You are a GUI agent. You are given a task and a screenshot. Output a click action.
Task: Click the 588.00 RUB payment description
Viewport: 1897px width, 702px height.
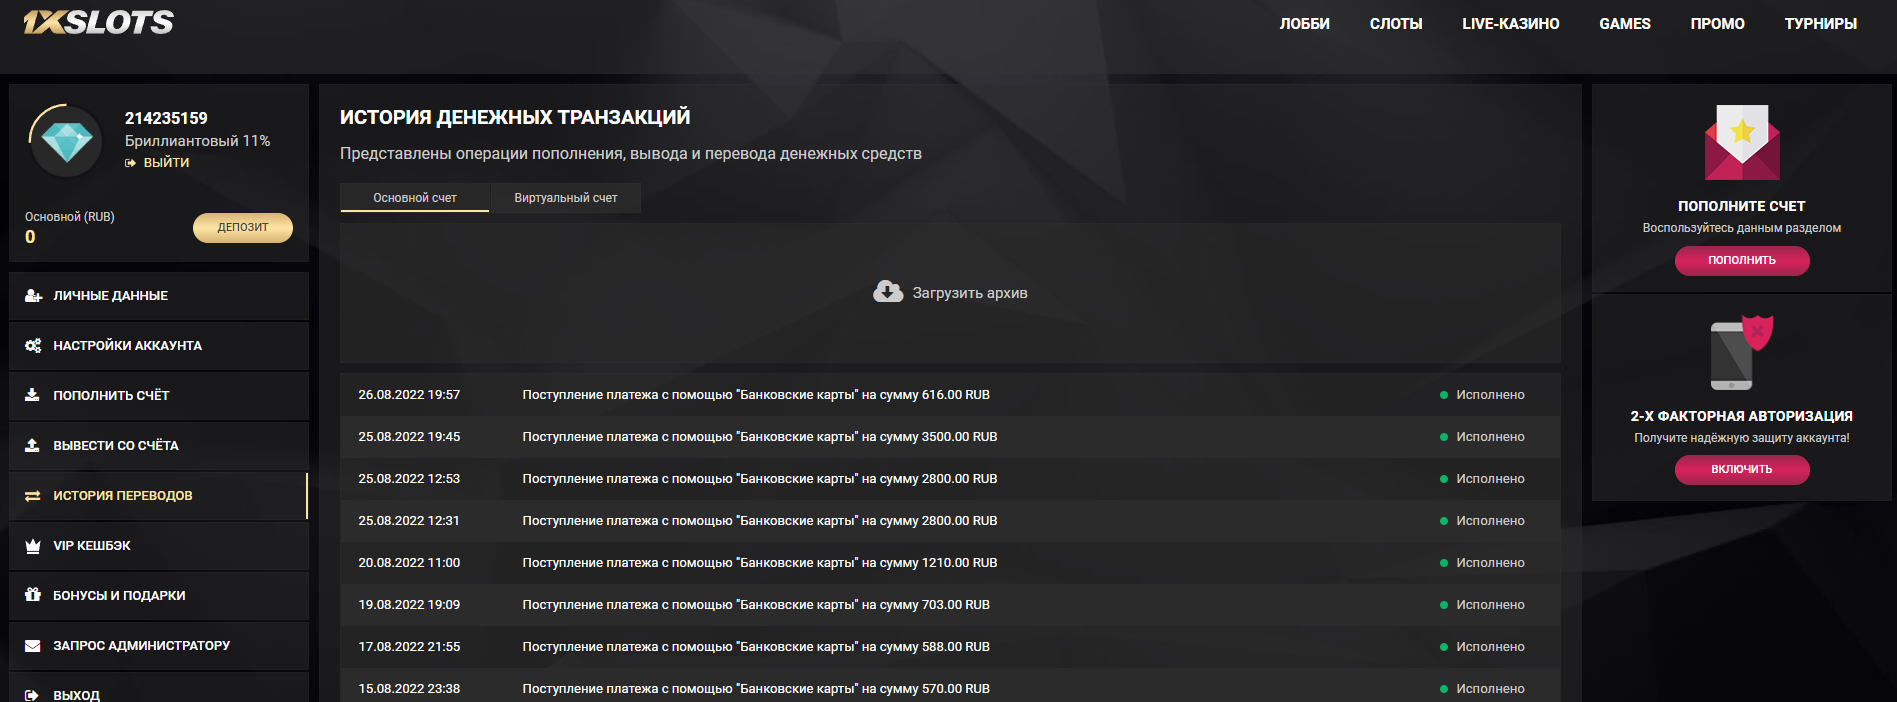pyautogui.click(x=756, y=647)
